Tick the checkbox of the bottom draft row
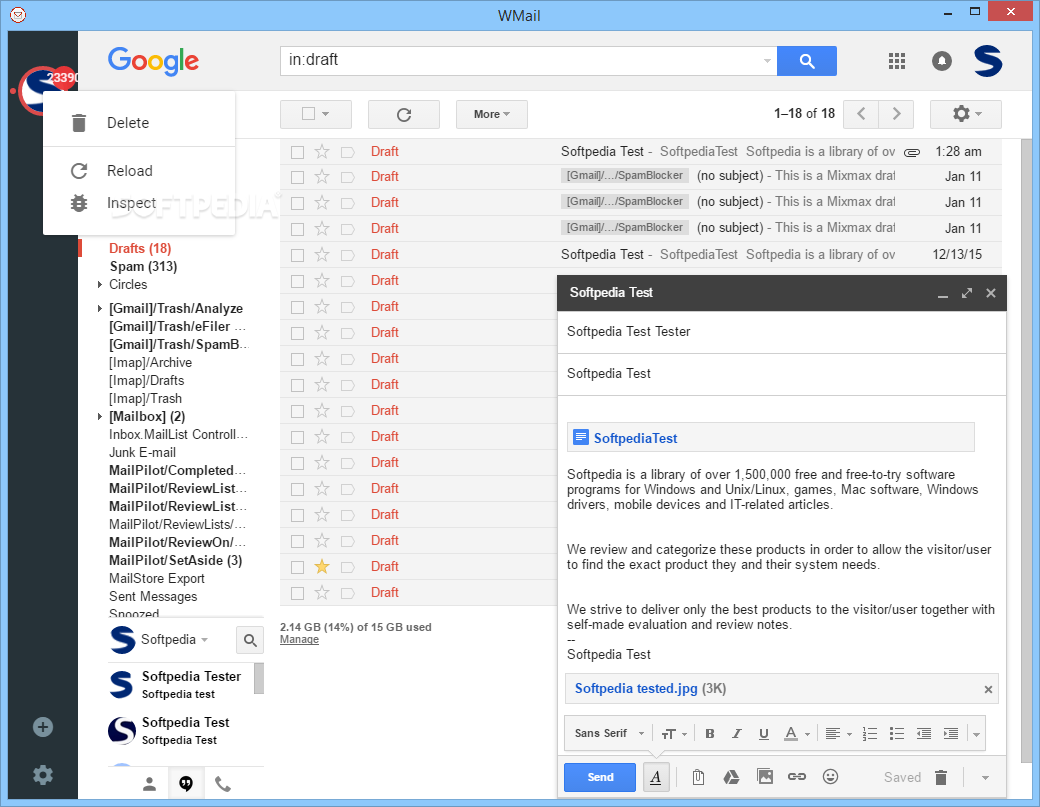The width and height of the screenshot is (1040, 807). click(298, 593)
